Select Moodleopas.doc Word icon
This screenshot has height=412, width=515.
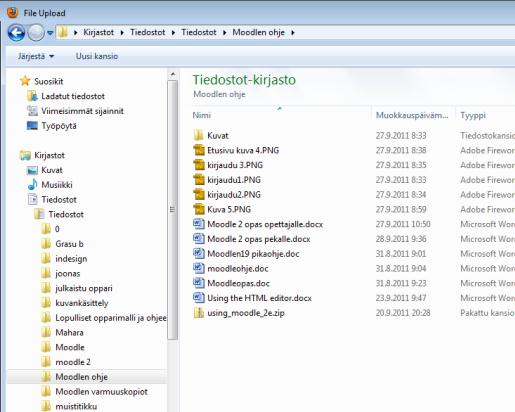199,283
